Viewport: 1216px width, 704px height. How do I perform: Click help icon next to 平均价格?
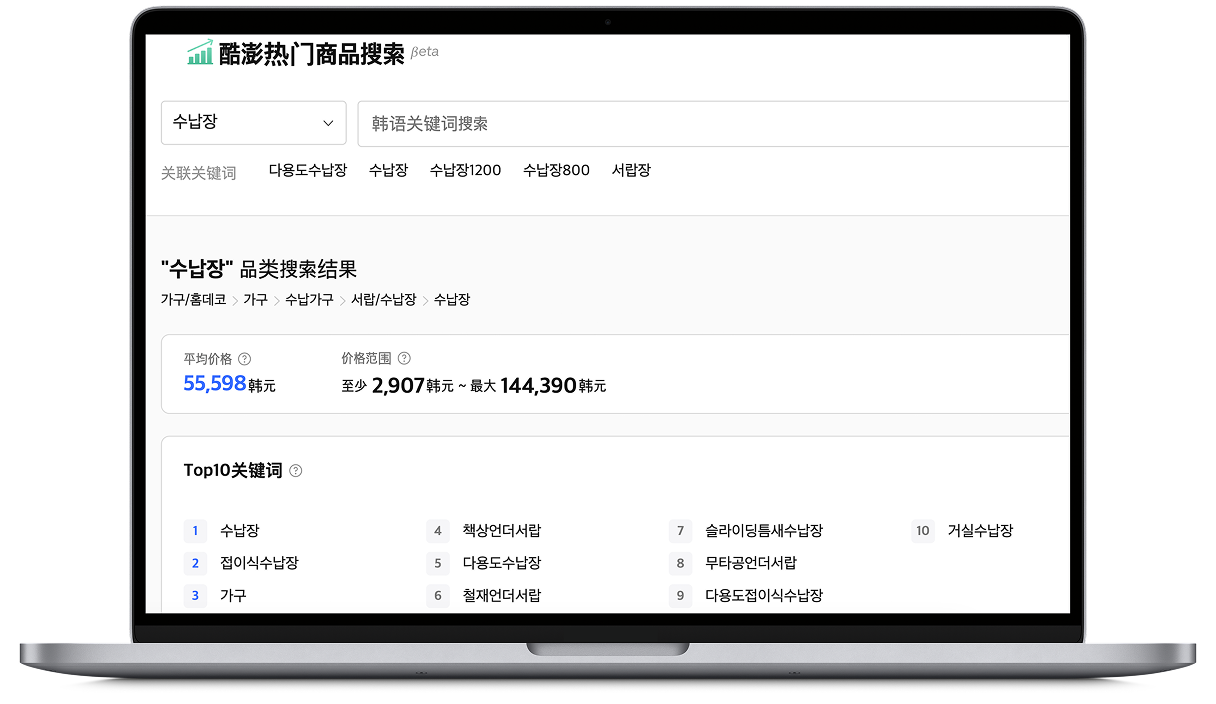245,359
